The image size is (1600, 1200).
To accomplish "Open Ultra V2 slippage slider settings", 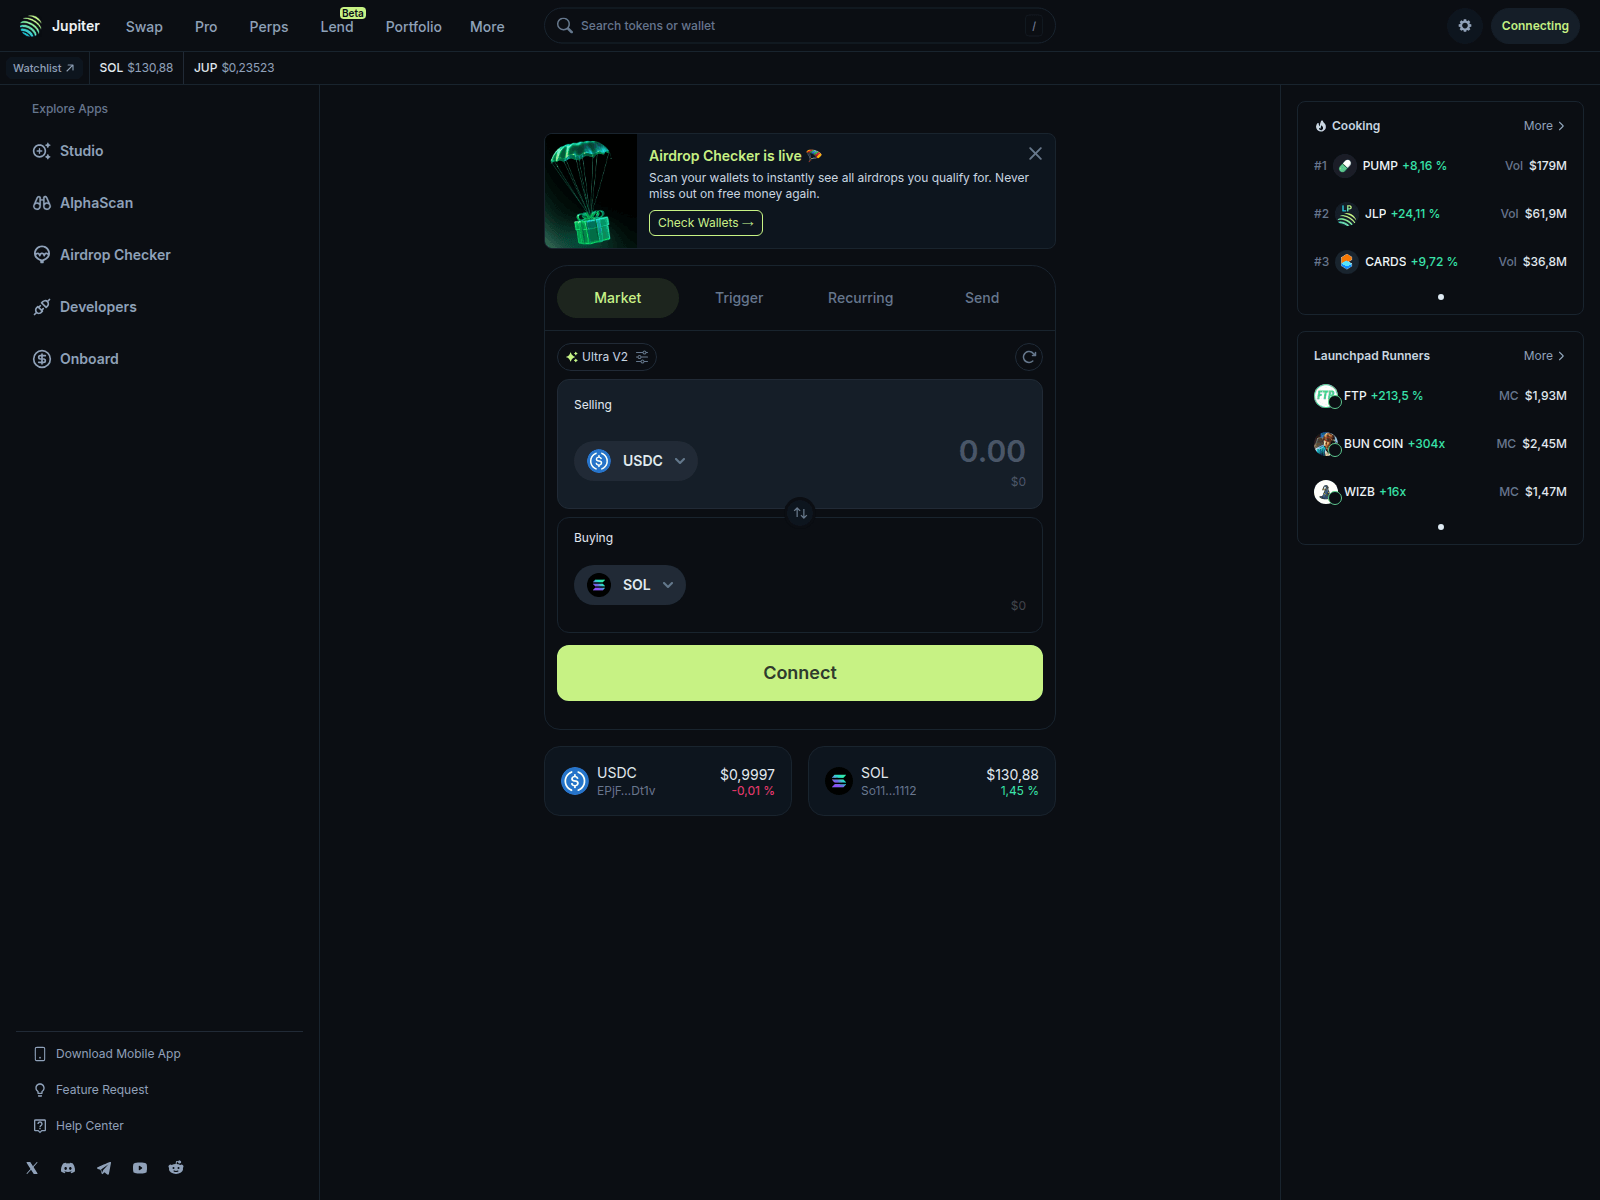I will [643, 356].
